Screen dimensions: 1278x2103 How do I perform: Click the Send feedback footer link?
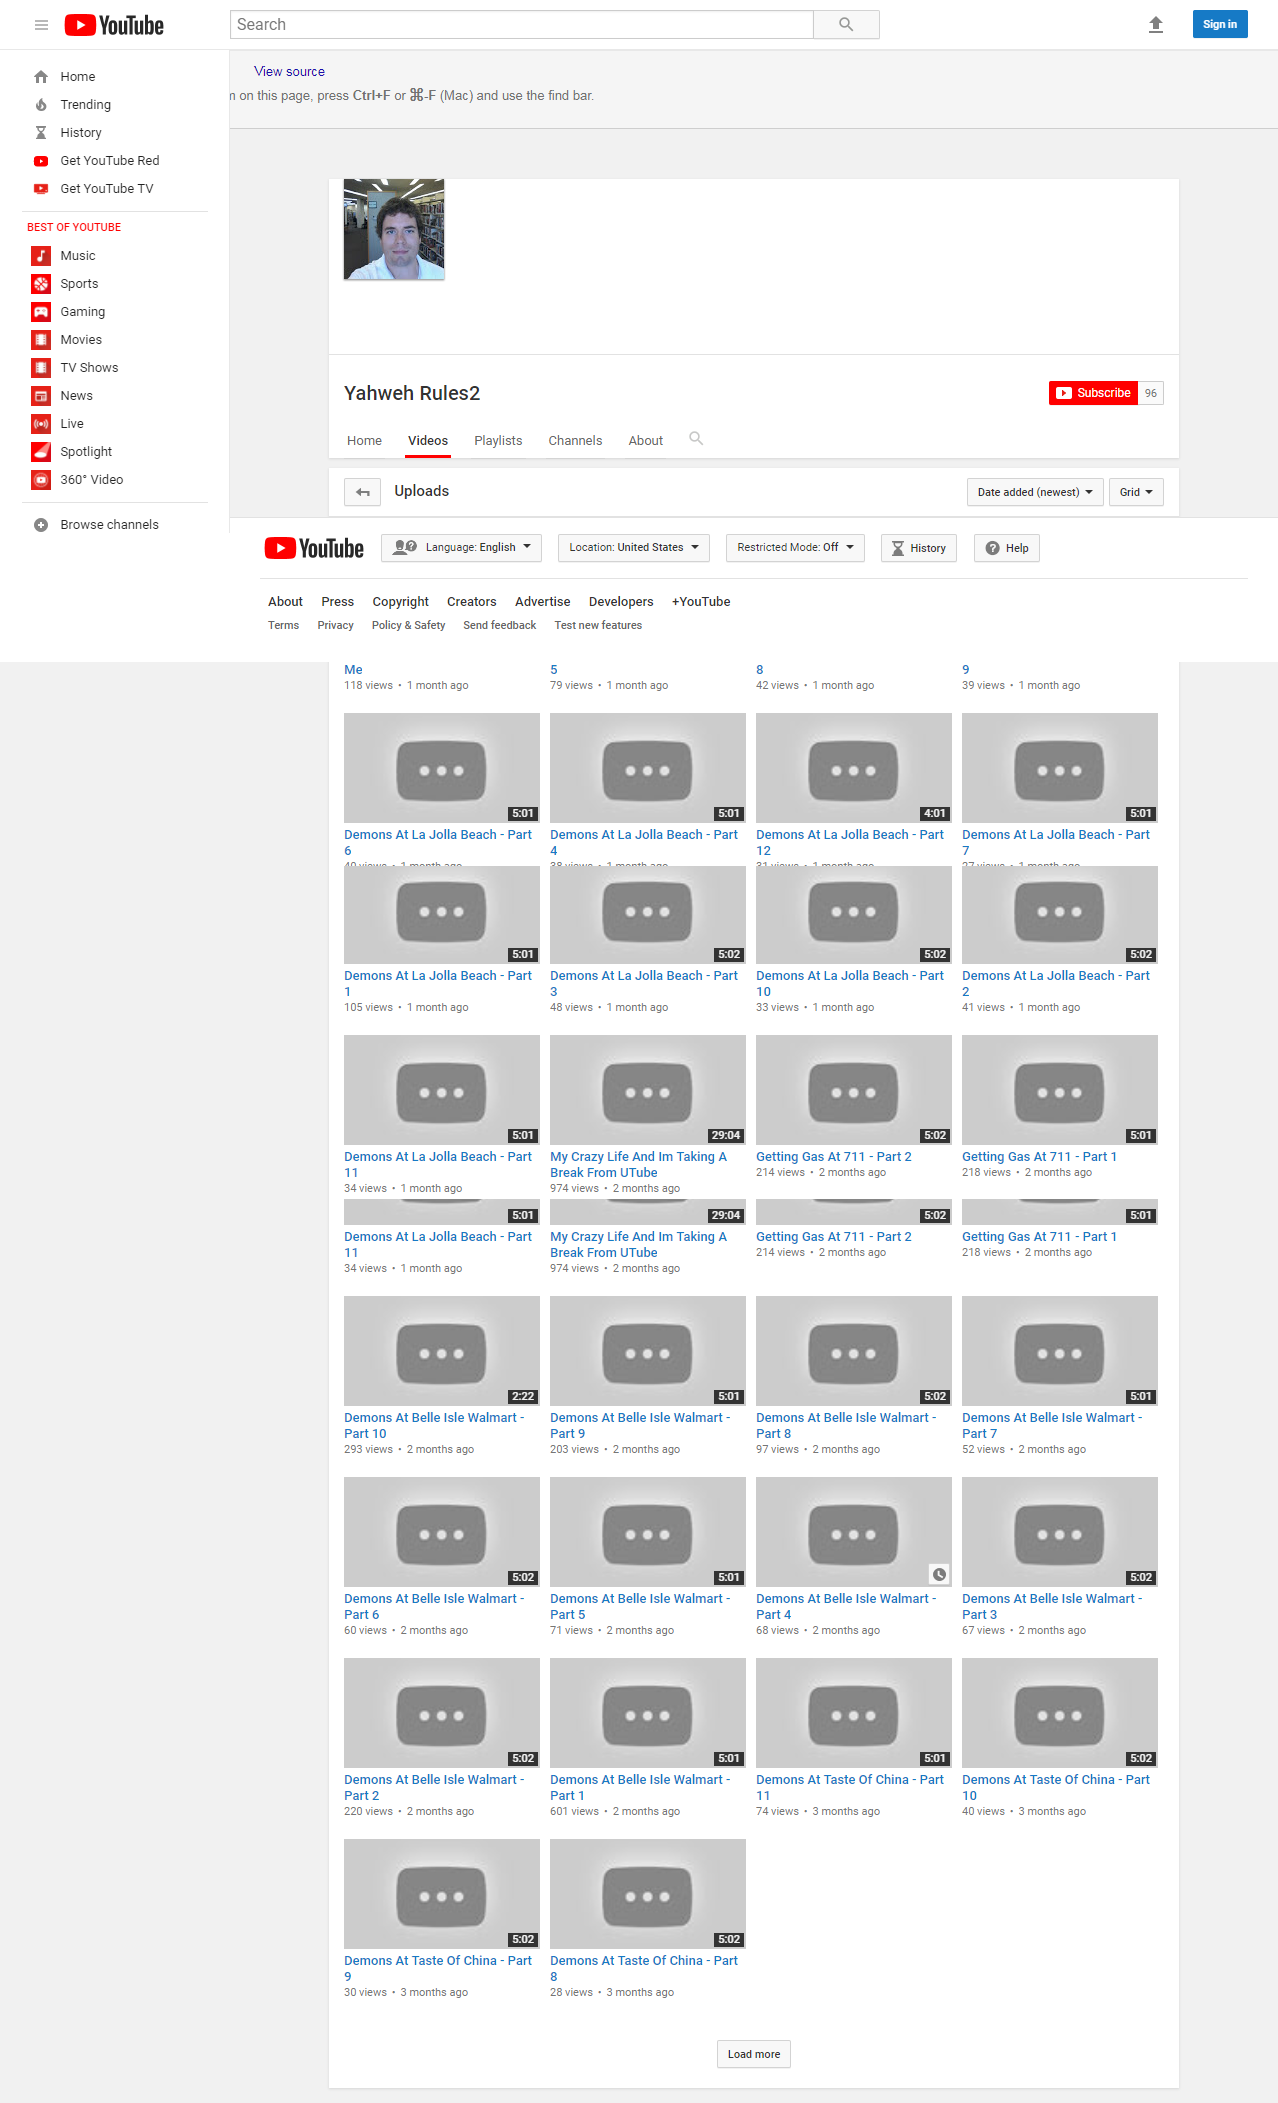[x=500, y=626]
